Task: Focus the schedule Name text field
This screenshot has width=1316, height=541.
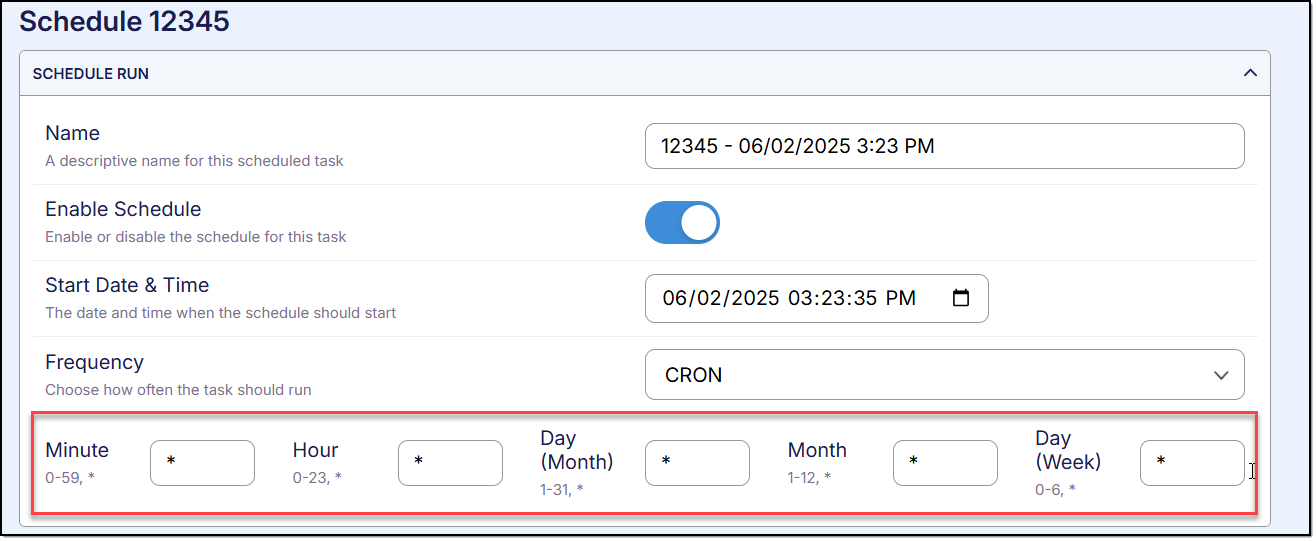Action: [x=944, y=146]
